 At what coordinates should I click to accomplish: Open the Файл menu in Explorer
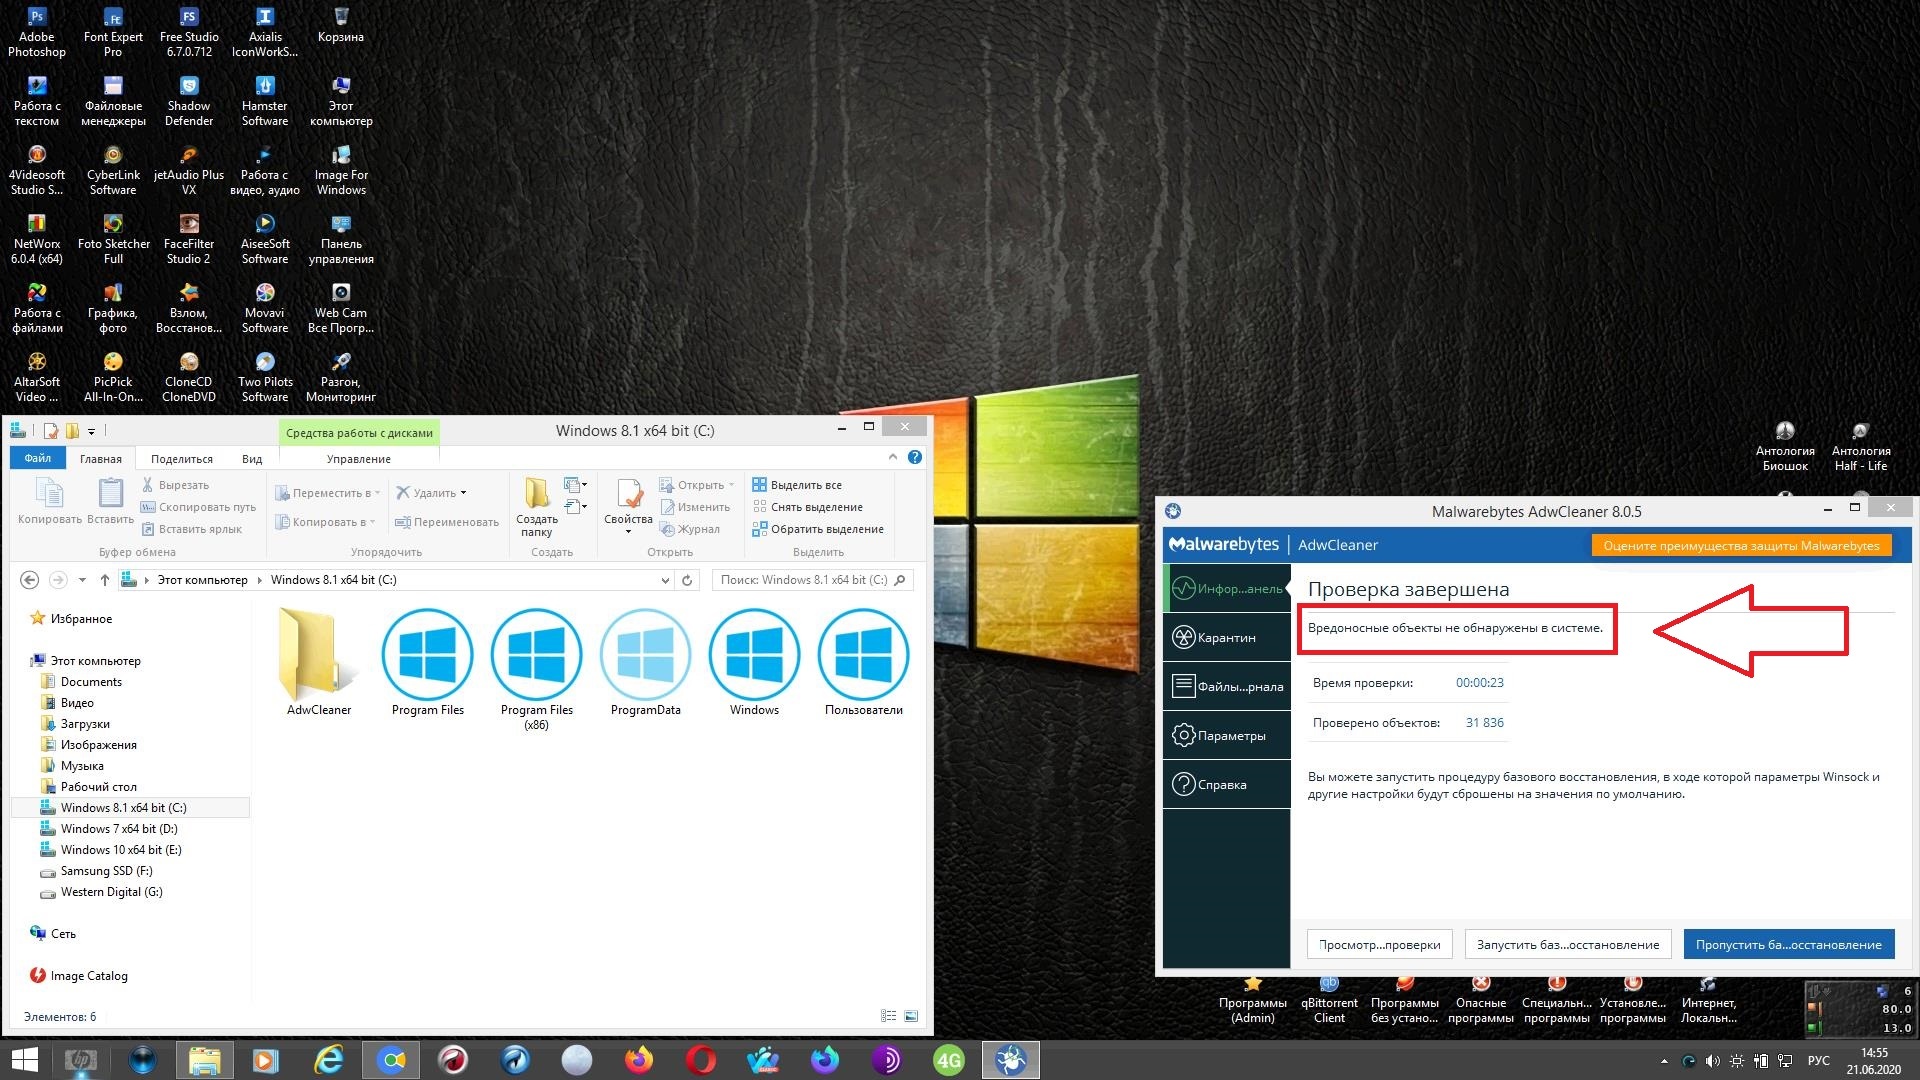tap(38, 458)
